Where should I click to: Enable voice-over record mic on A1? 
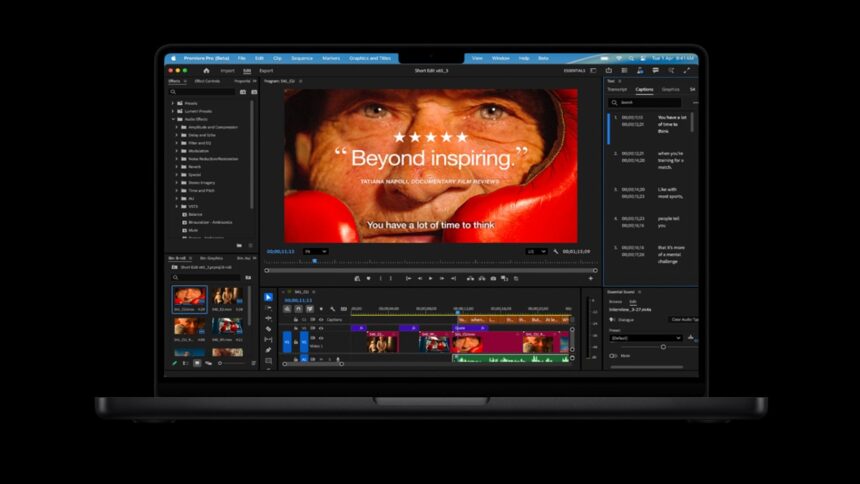(x=338, y=359)
